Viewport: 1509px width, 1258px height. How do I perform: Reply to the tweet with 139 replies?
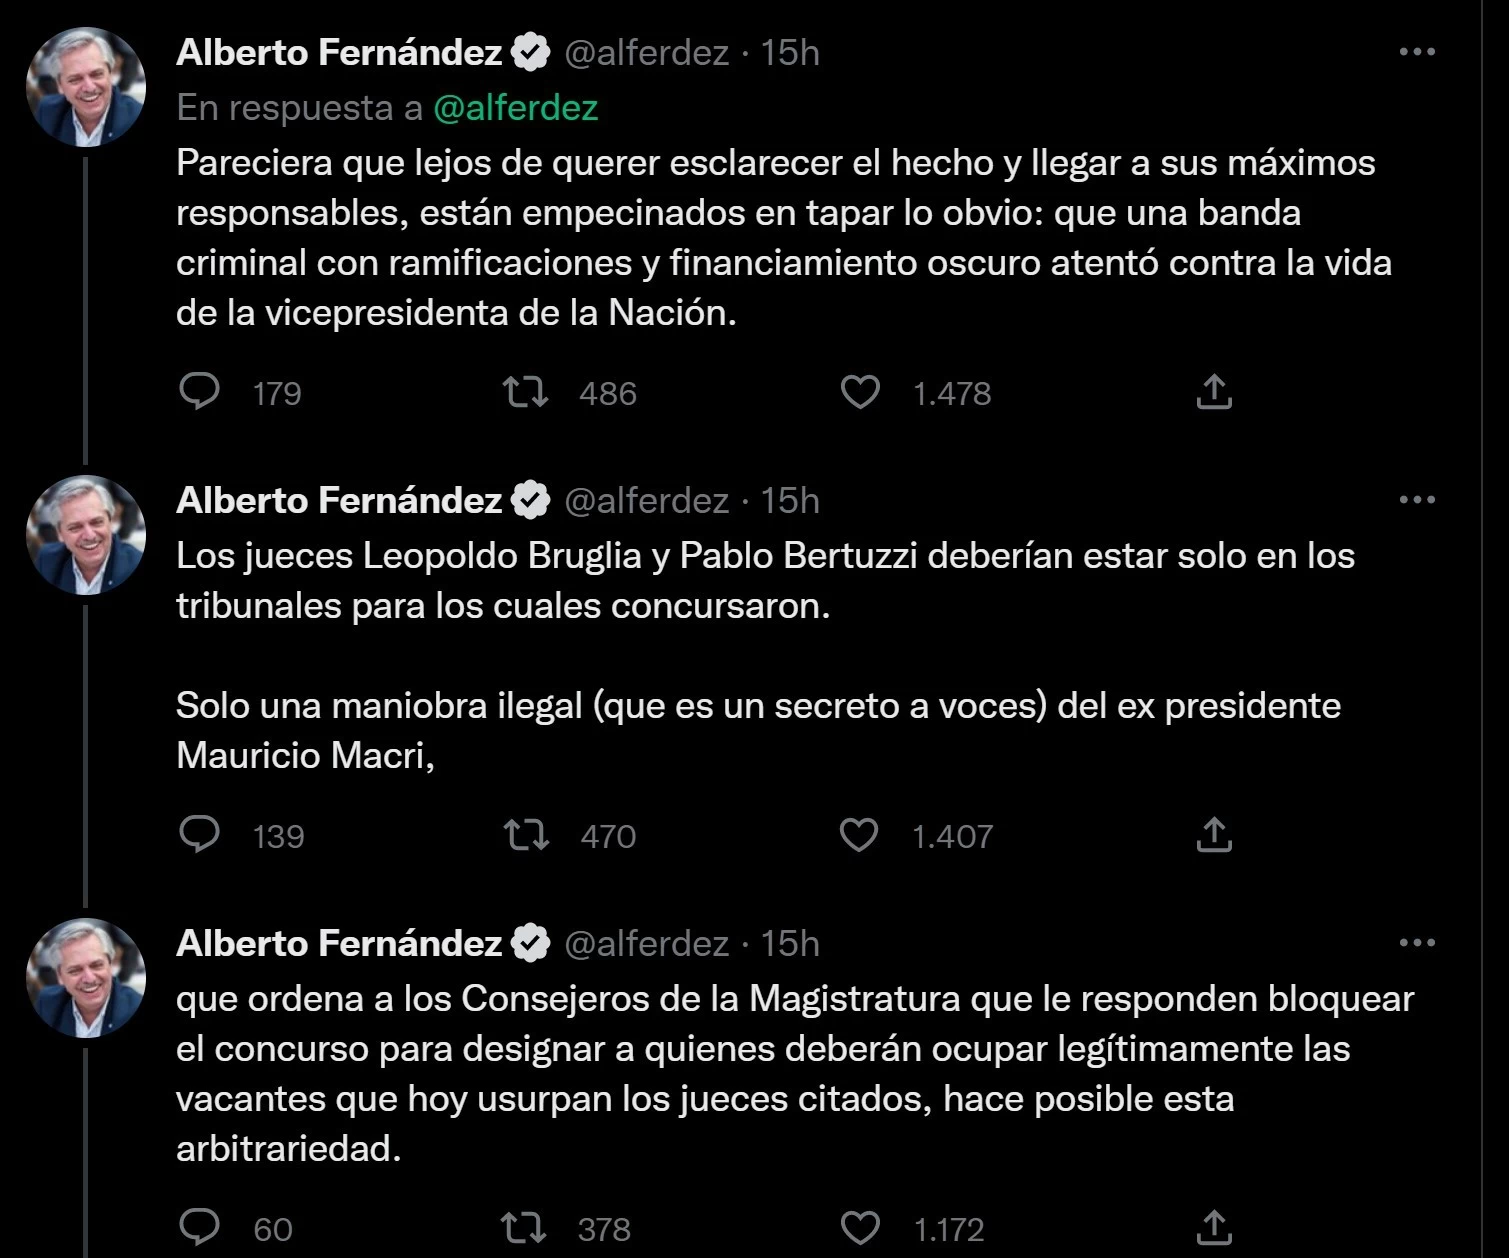click(x=199, y=835)
